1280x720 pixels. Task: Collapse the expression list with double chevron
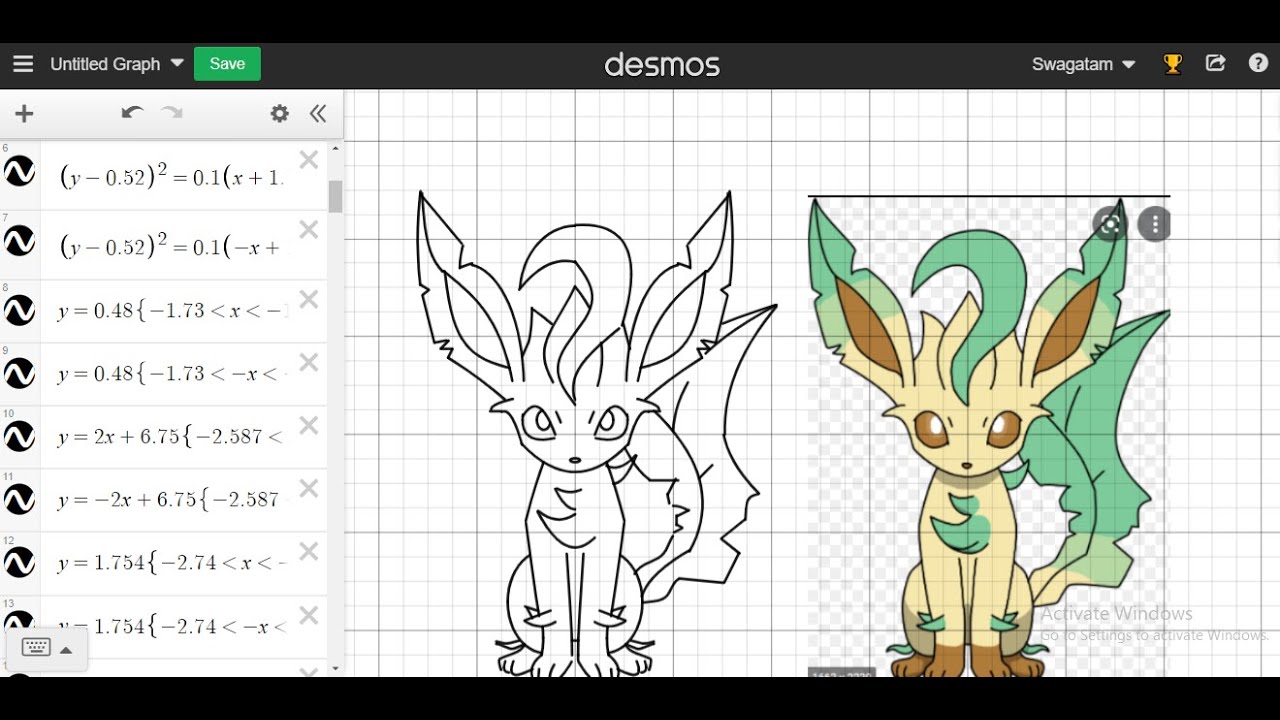(x=318, y=114)
